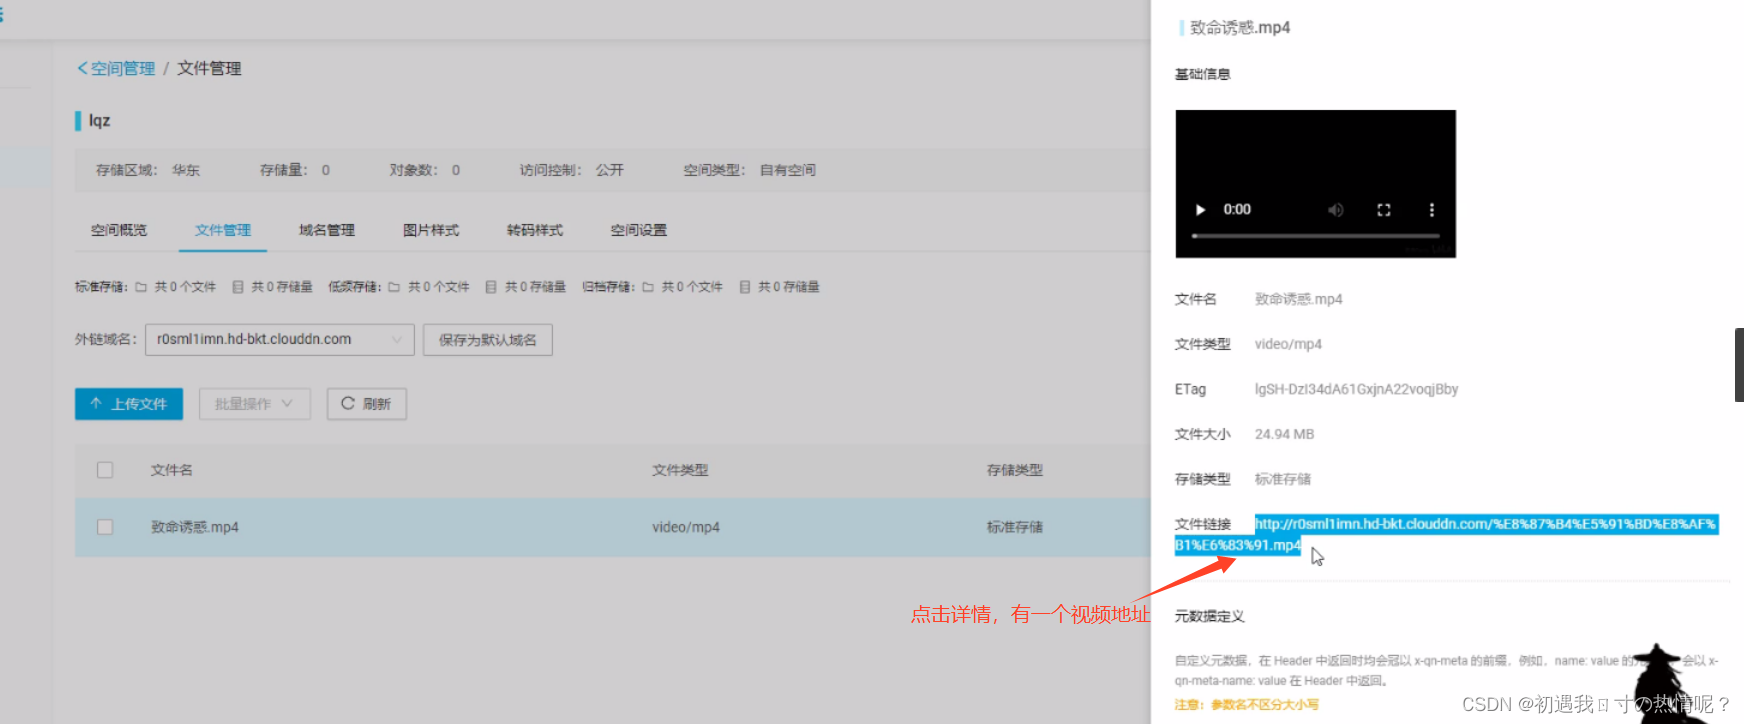Seek on the video progress bar
This screenshot has height=724, width=1744.
(x=1316, y=236)
